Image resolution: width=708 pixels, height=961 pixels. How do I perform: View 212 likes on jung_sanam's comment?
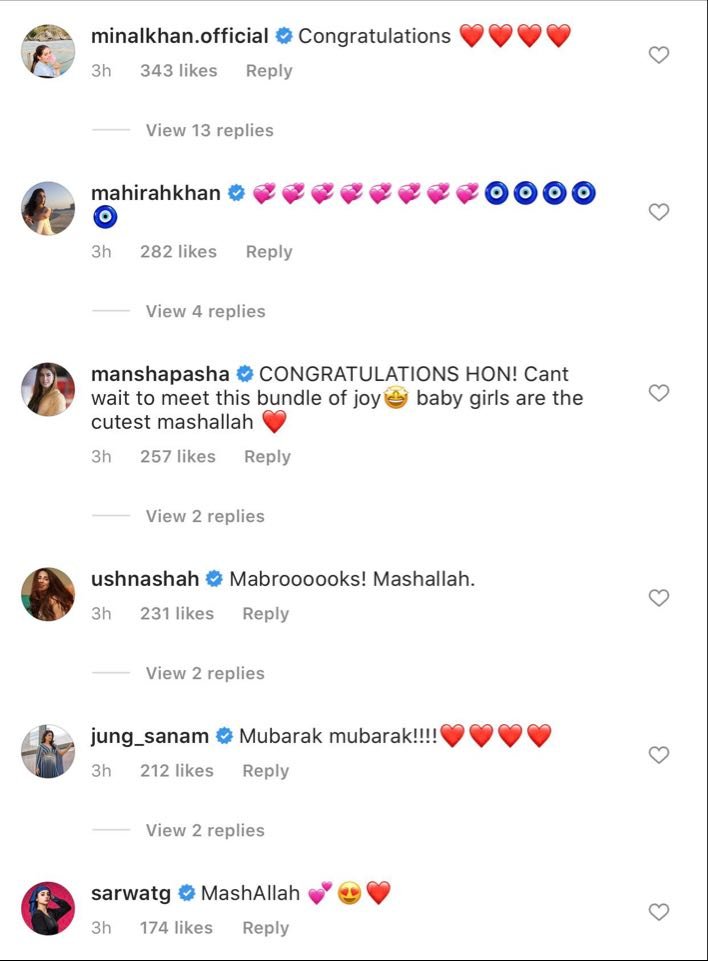click(x=177, y=771)
